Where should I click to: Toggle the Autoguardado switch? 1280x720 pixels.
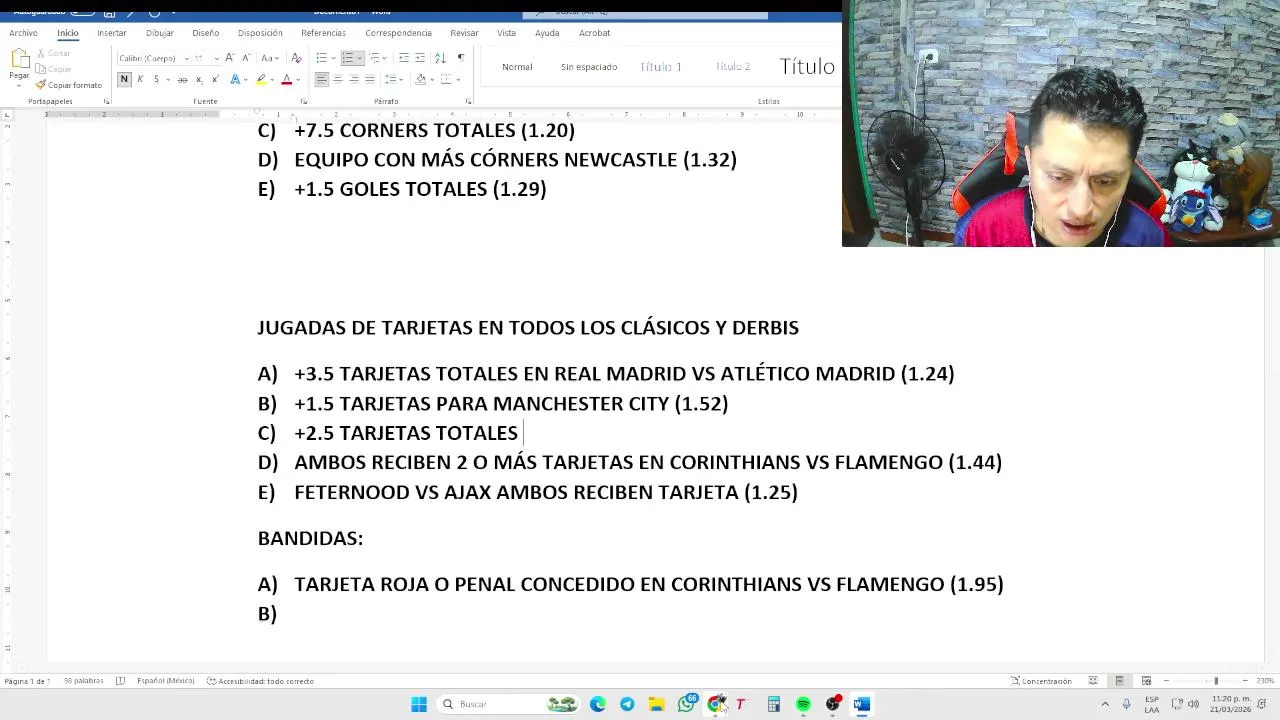click(x=84, y=11)
